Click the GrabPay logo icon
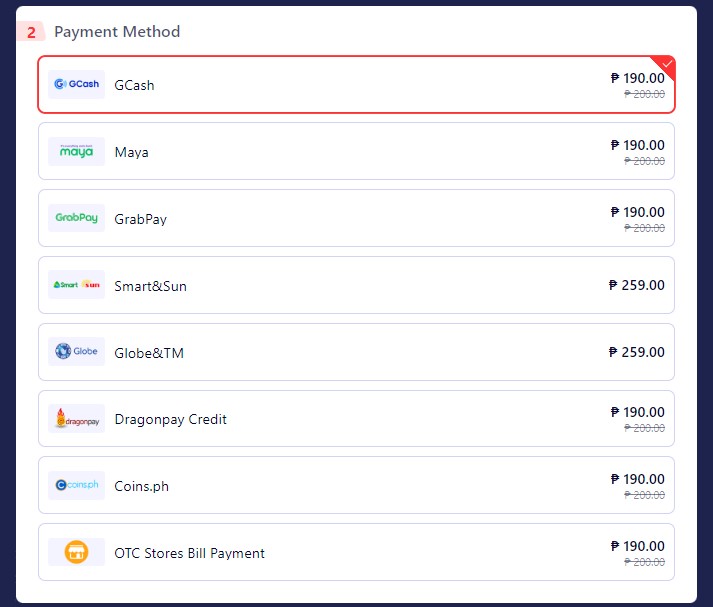This screenshot has height=607, width=713. (x=76, y=218)
